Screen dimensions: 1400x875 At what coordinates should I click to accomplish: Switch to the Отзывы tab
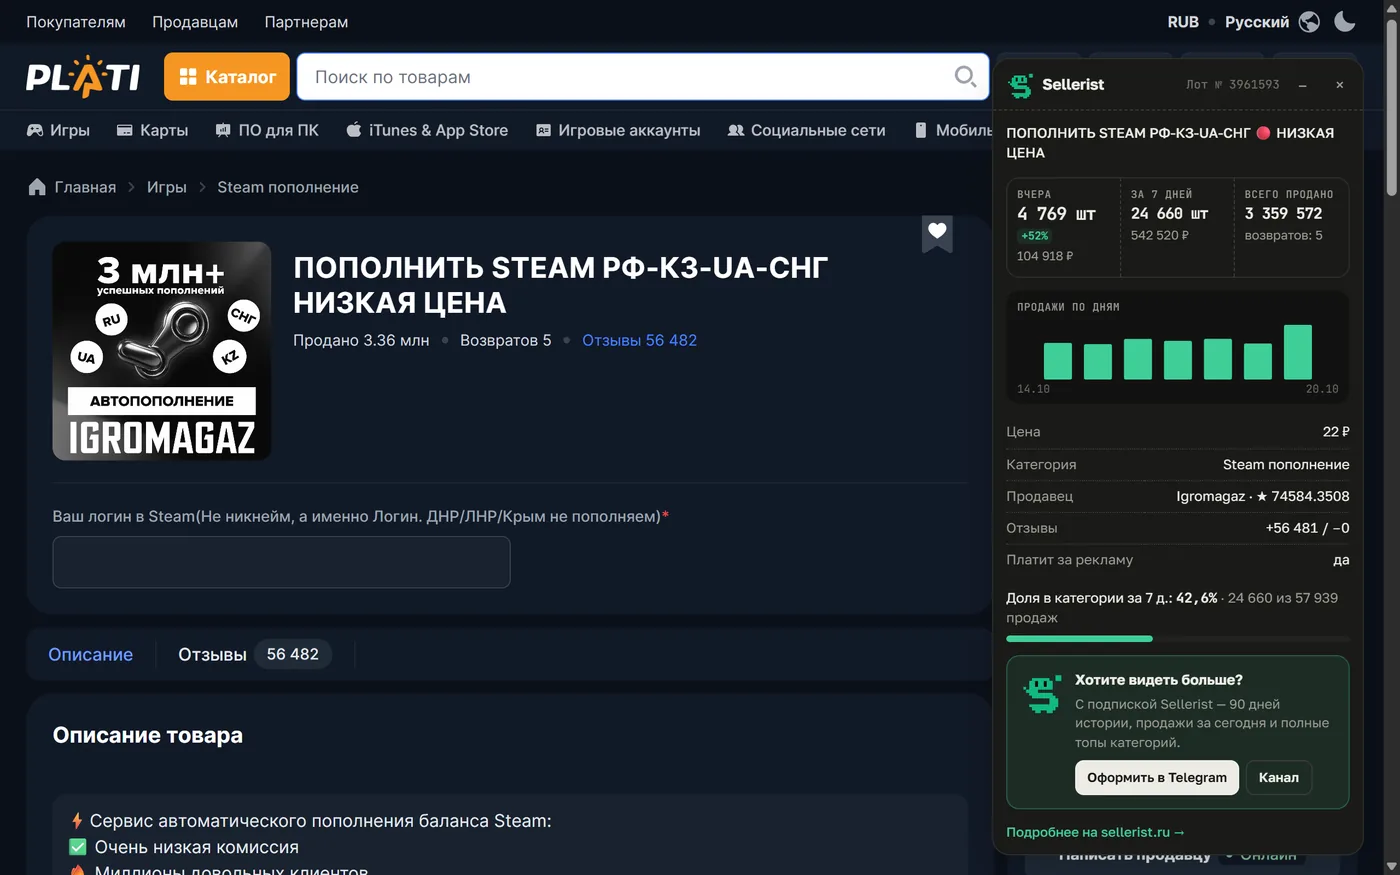click(254, 654)
